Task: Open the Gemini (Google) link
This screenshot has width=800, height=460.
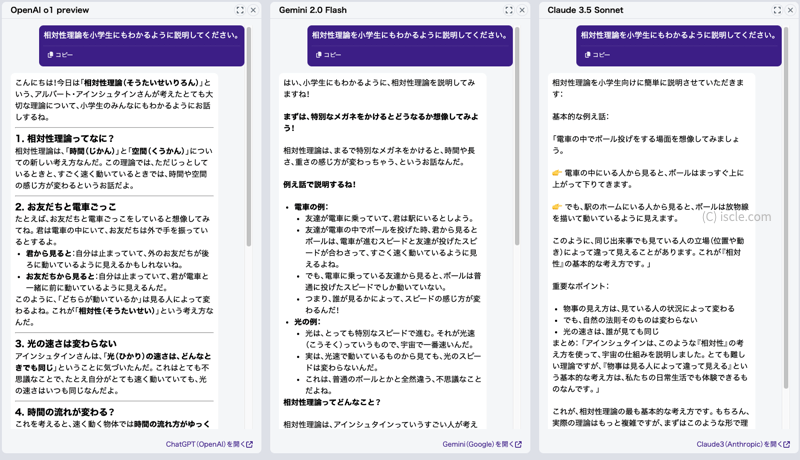Action: [482, 444]
